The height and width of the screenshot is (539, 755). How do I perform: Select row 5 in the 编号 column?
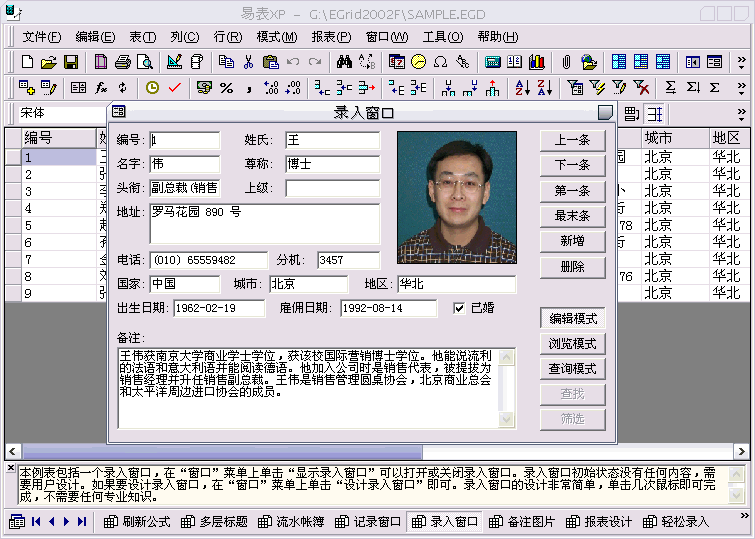(x=59, y=225)
